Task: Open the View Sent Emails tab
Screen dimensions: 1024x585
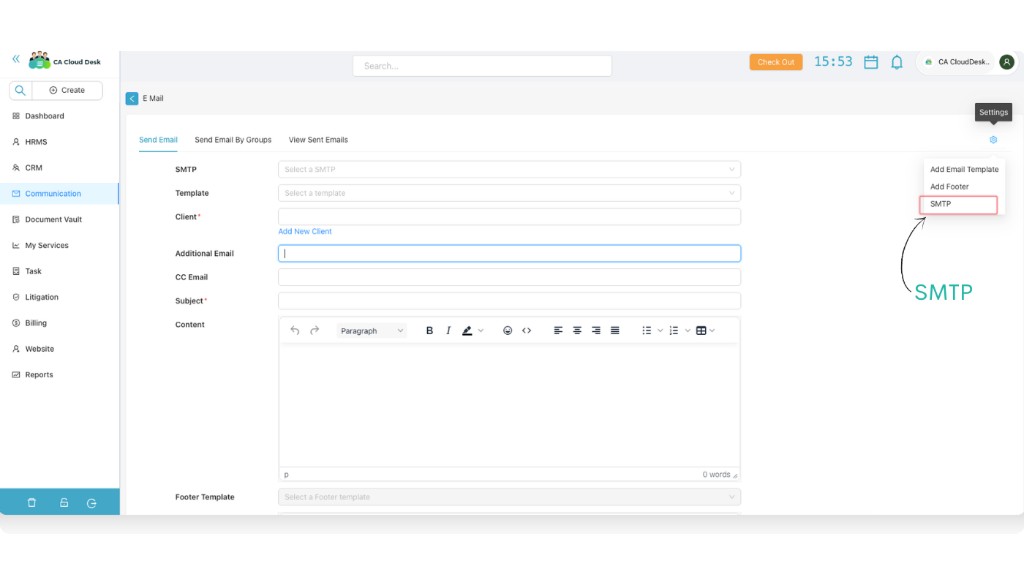Action: pos(318,140)
